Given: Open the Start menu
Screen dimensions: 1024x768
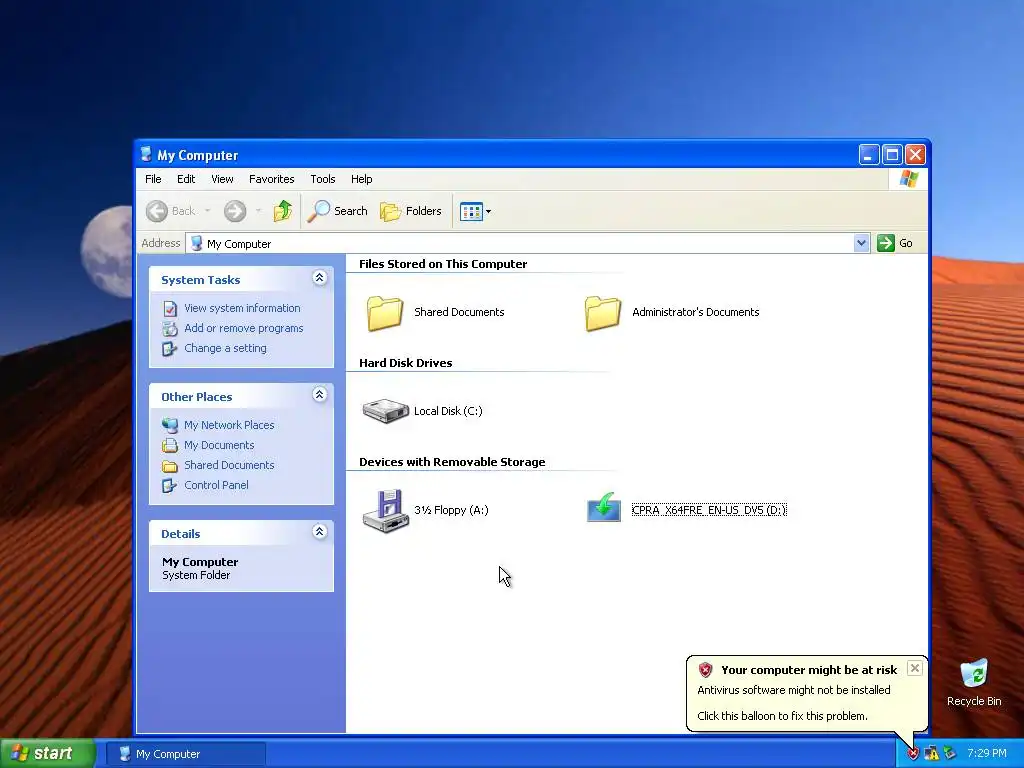Looking at the screenshot, I should (x=47, y=753).
